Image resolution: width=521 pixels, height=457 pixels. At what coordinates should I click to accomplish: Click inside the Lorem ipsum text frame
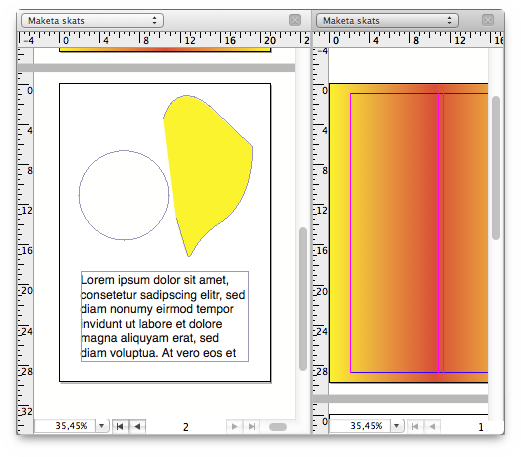165,316
